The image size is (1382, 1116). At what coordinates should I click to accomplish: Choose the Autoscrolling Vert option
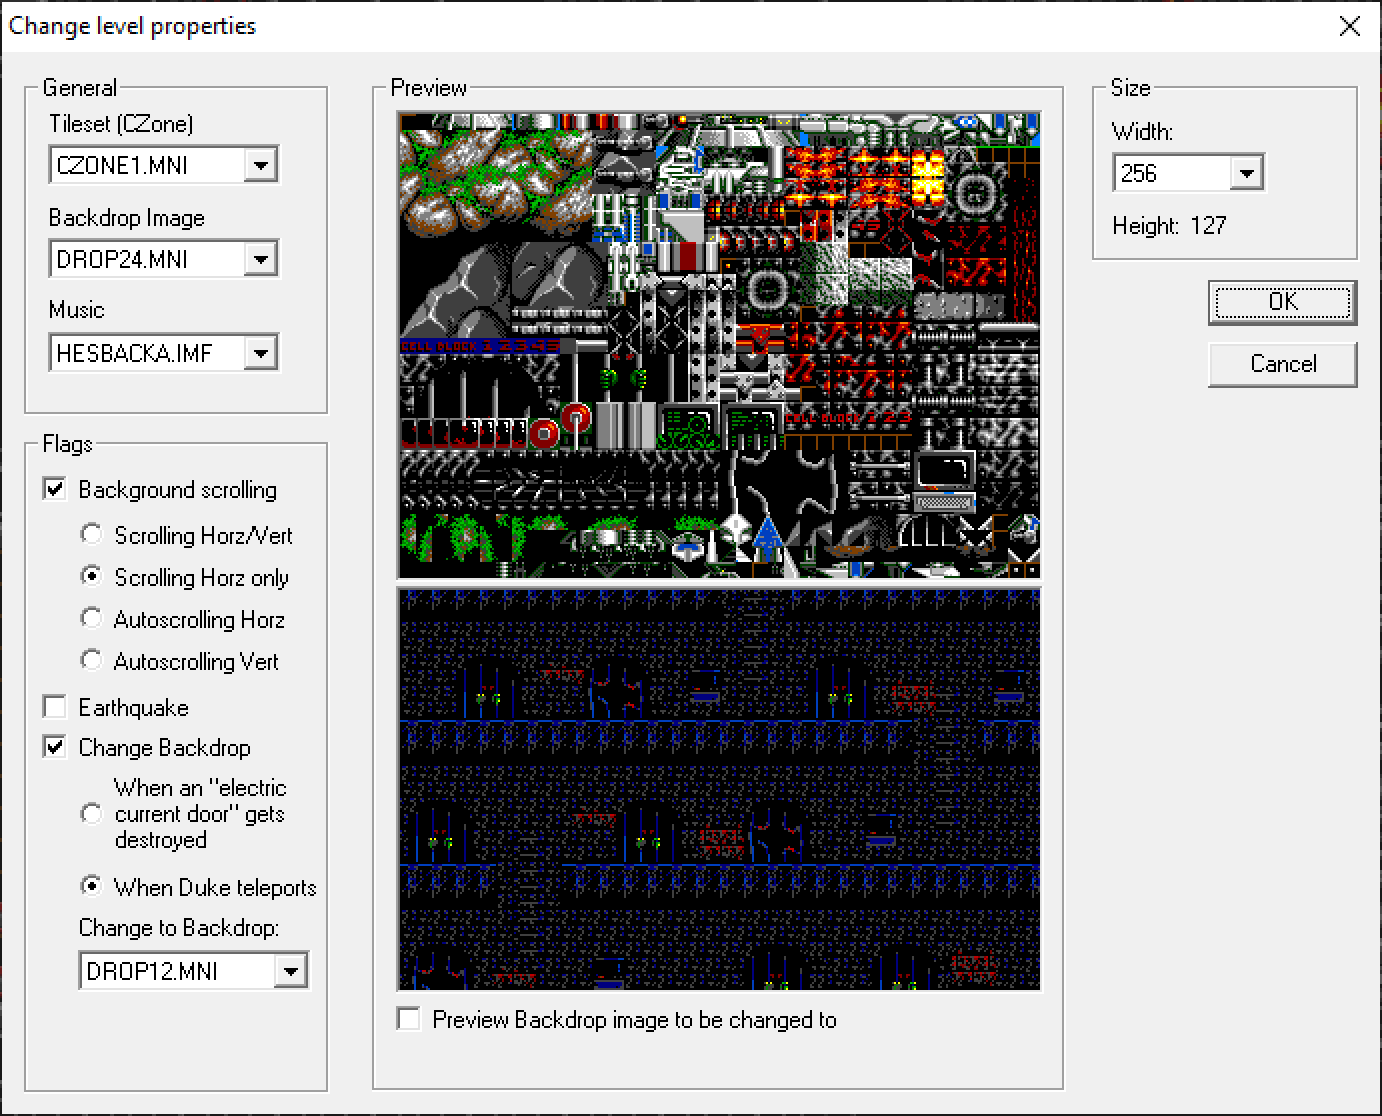[x=91, y=660]
